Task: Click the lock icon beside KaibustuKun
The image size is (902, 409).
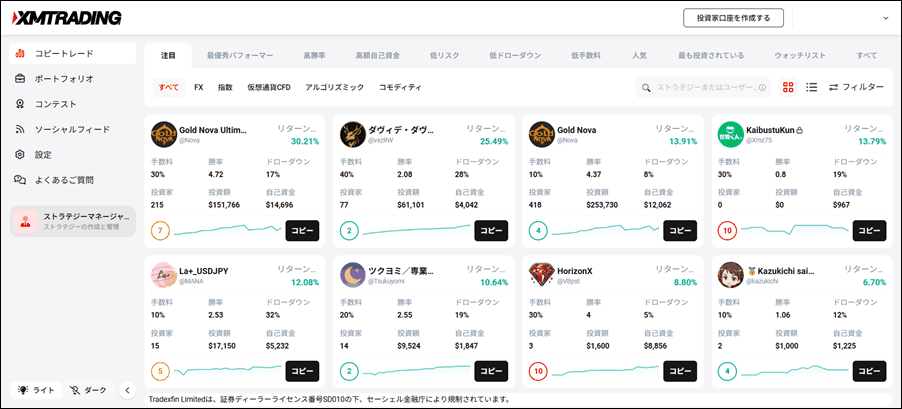Action: (x=800, y=131)
